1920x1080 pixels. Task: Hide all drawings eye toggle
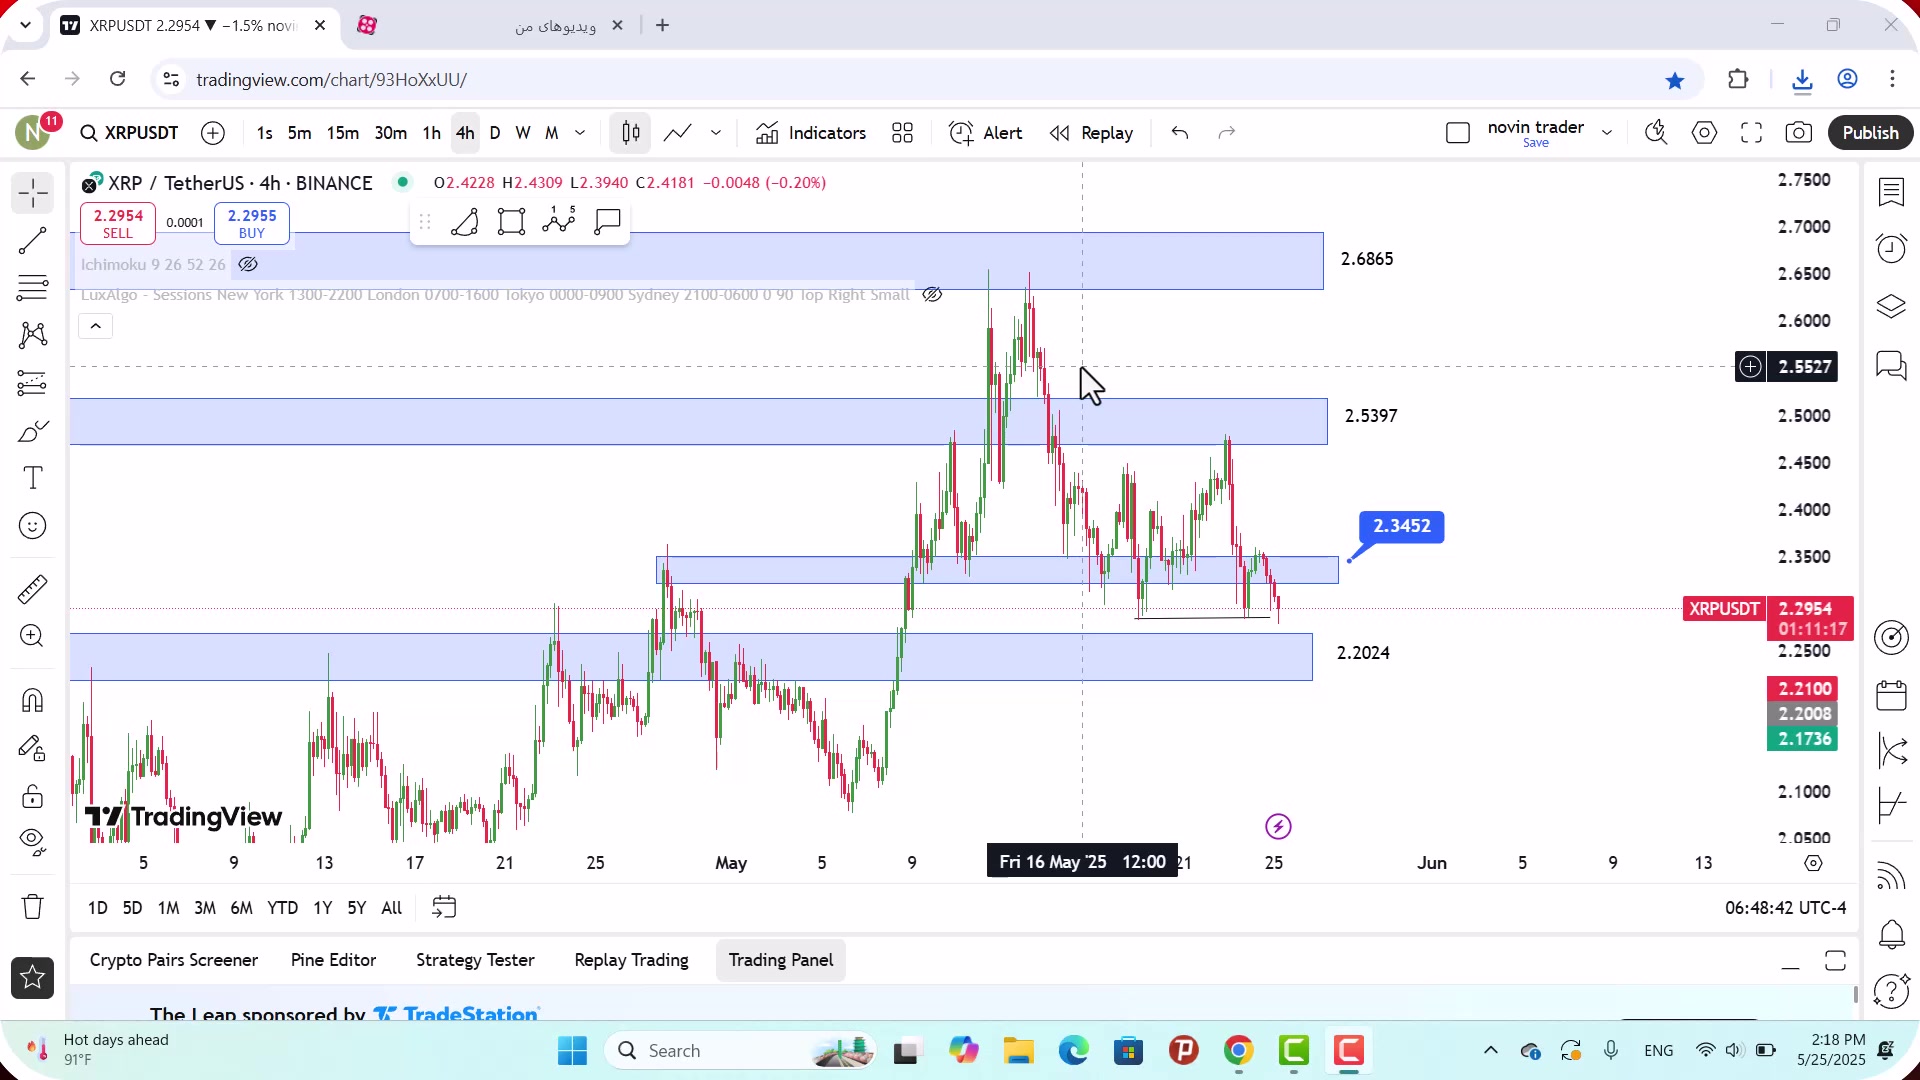pyautogui.click(x=33, y=843)
